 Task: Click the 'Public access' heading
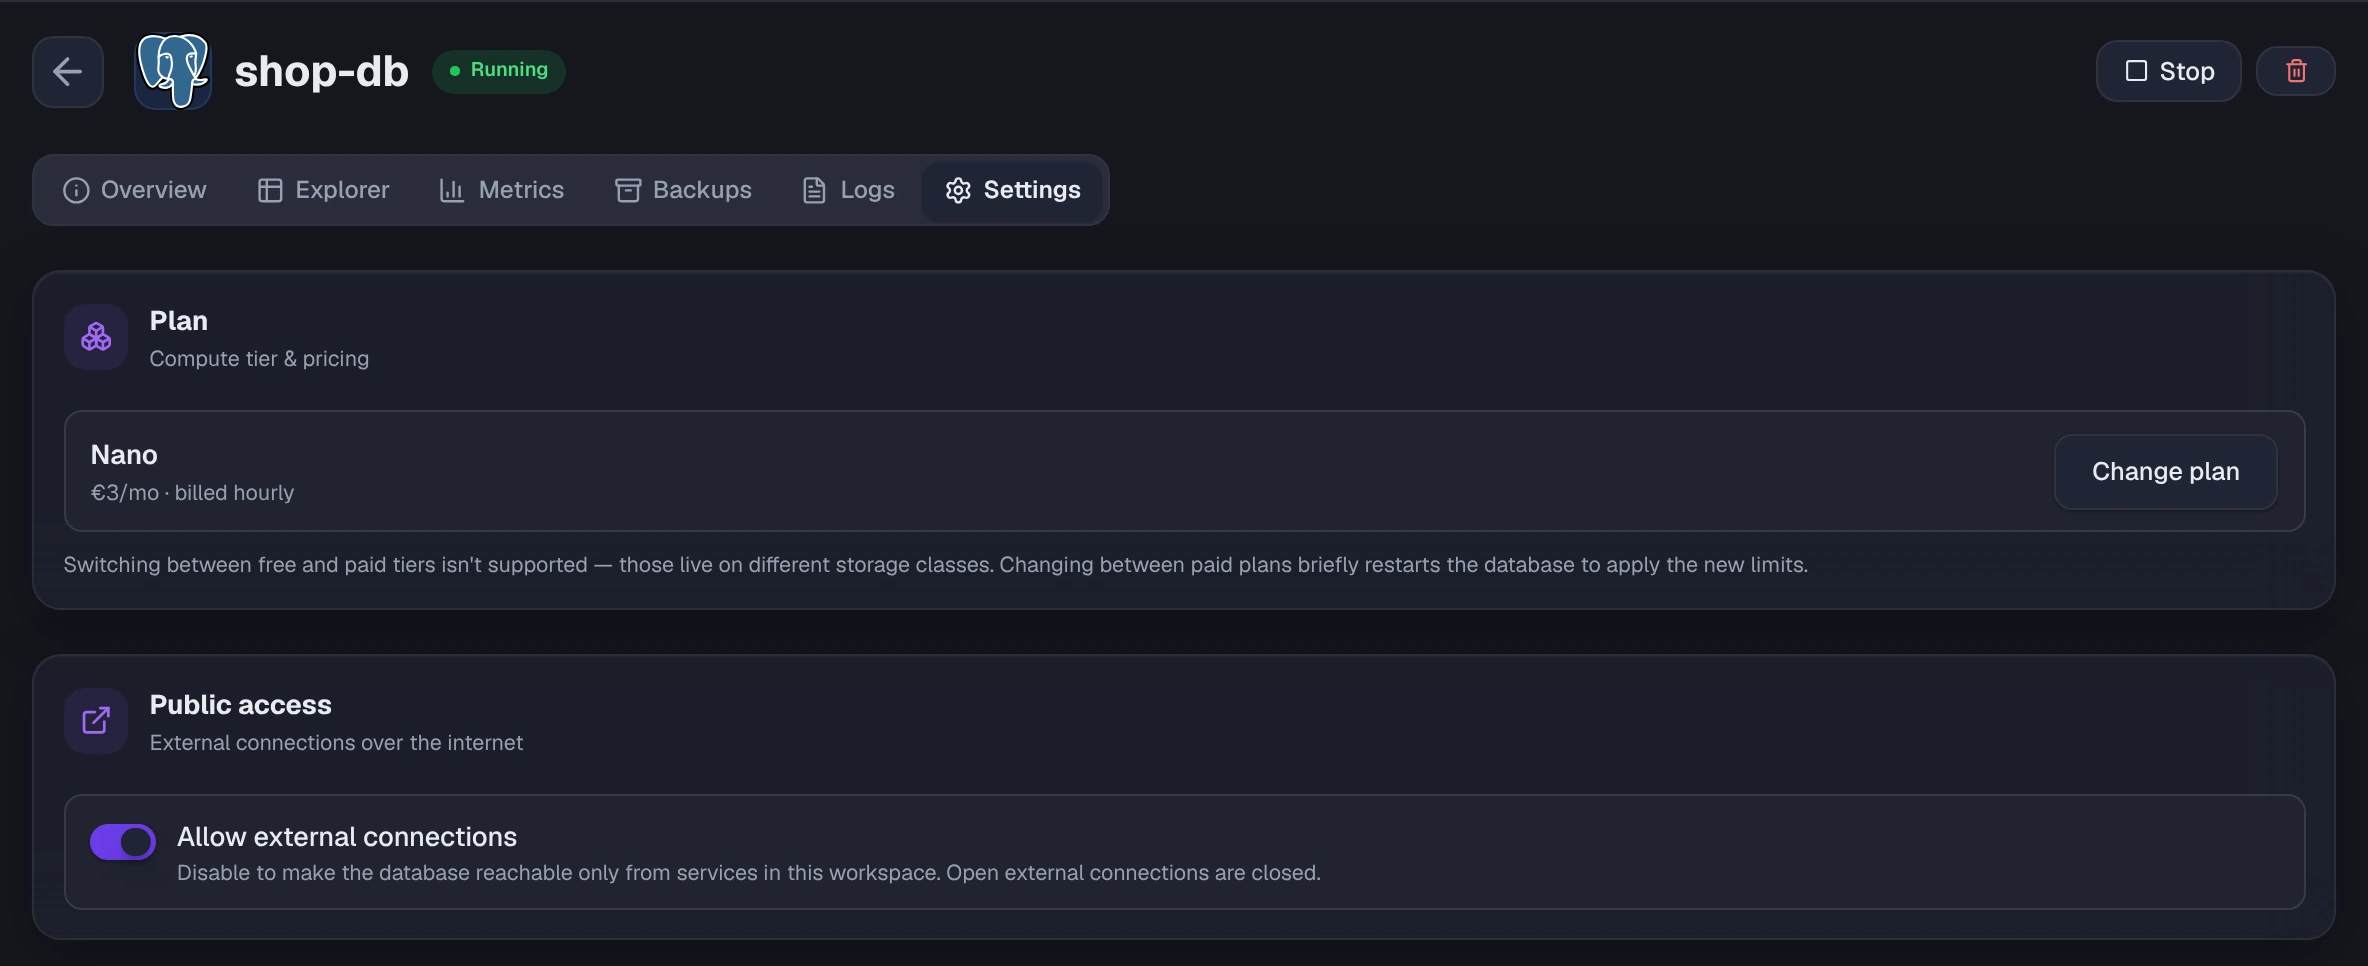tap(240, 705)
